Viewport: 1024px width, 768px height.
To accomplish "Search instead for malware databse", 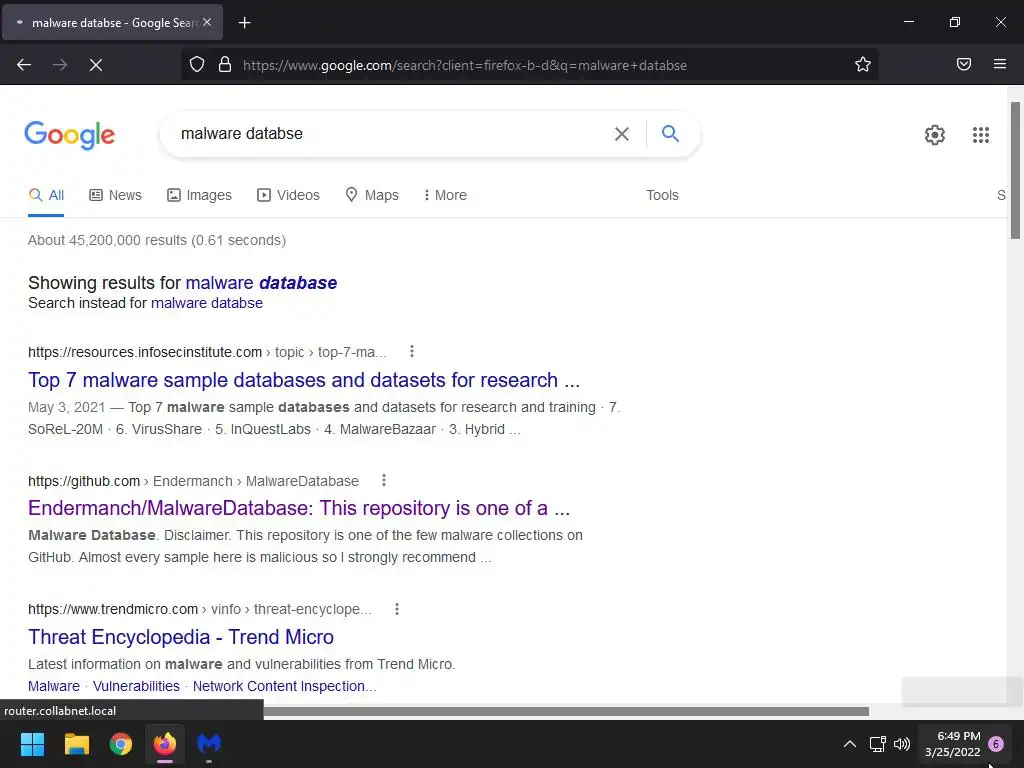I will pos(206,303).
